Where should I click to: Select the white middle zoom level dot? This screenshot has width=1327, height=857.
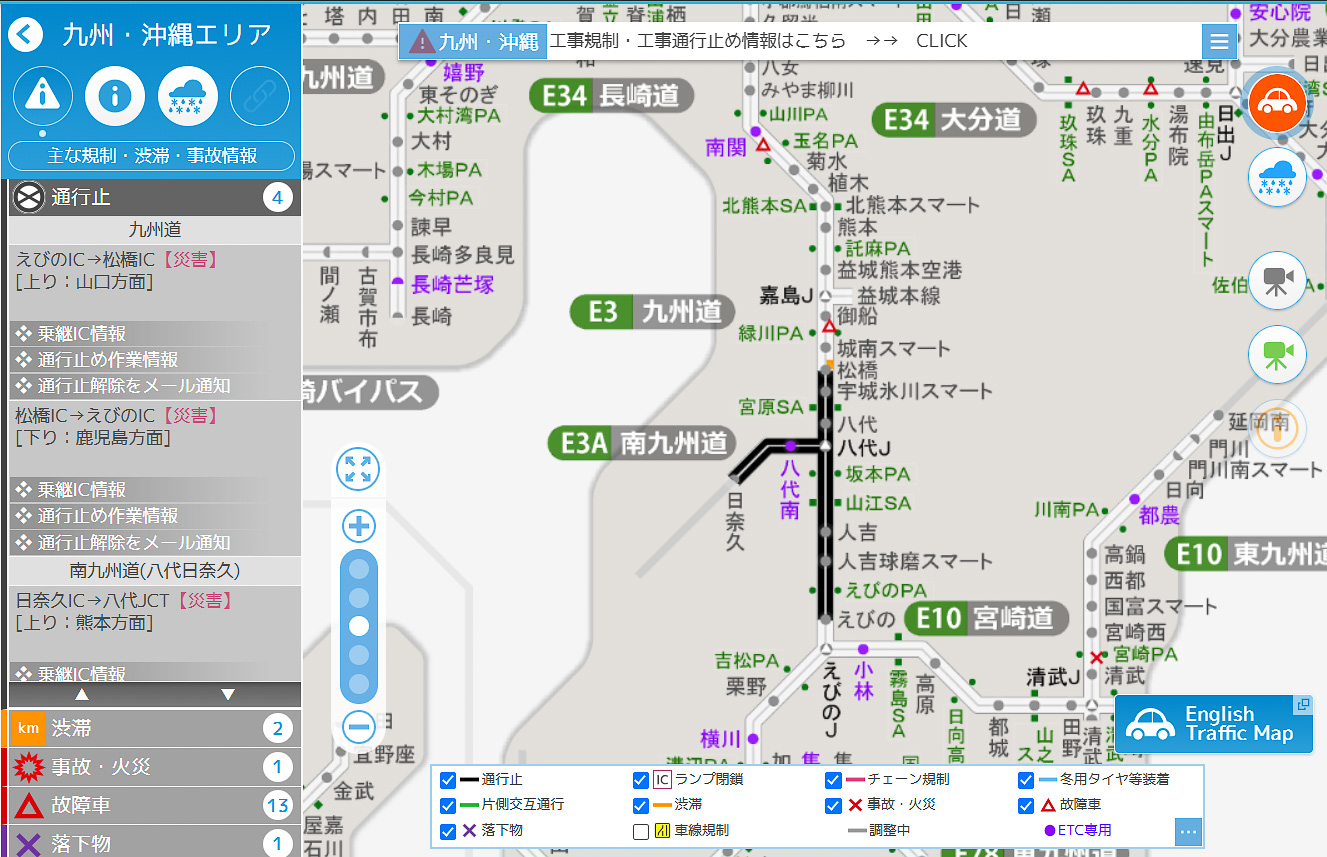359,626
